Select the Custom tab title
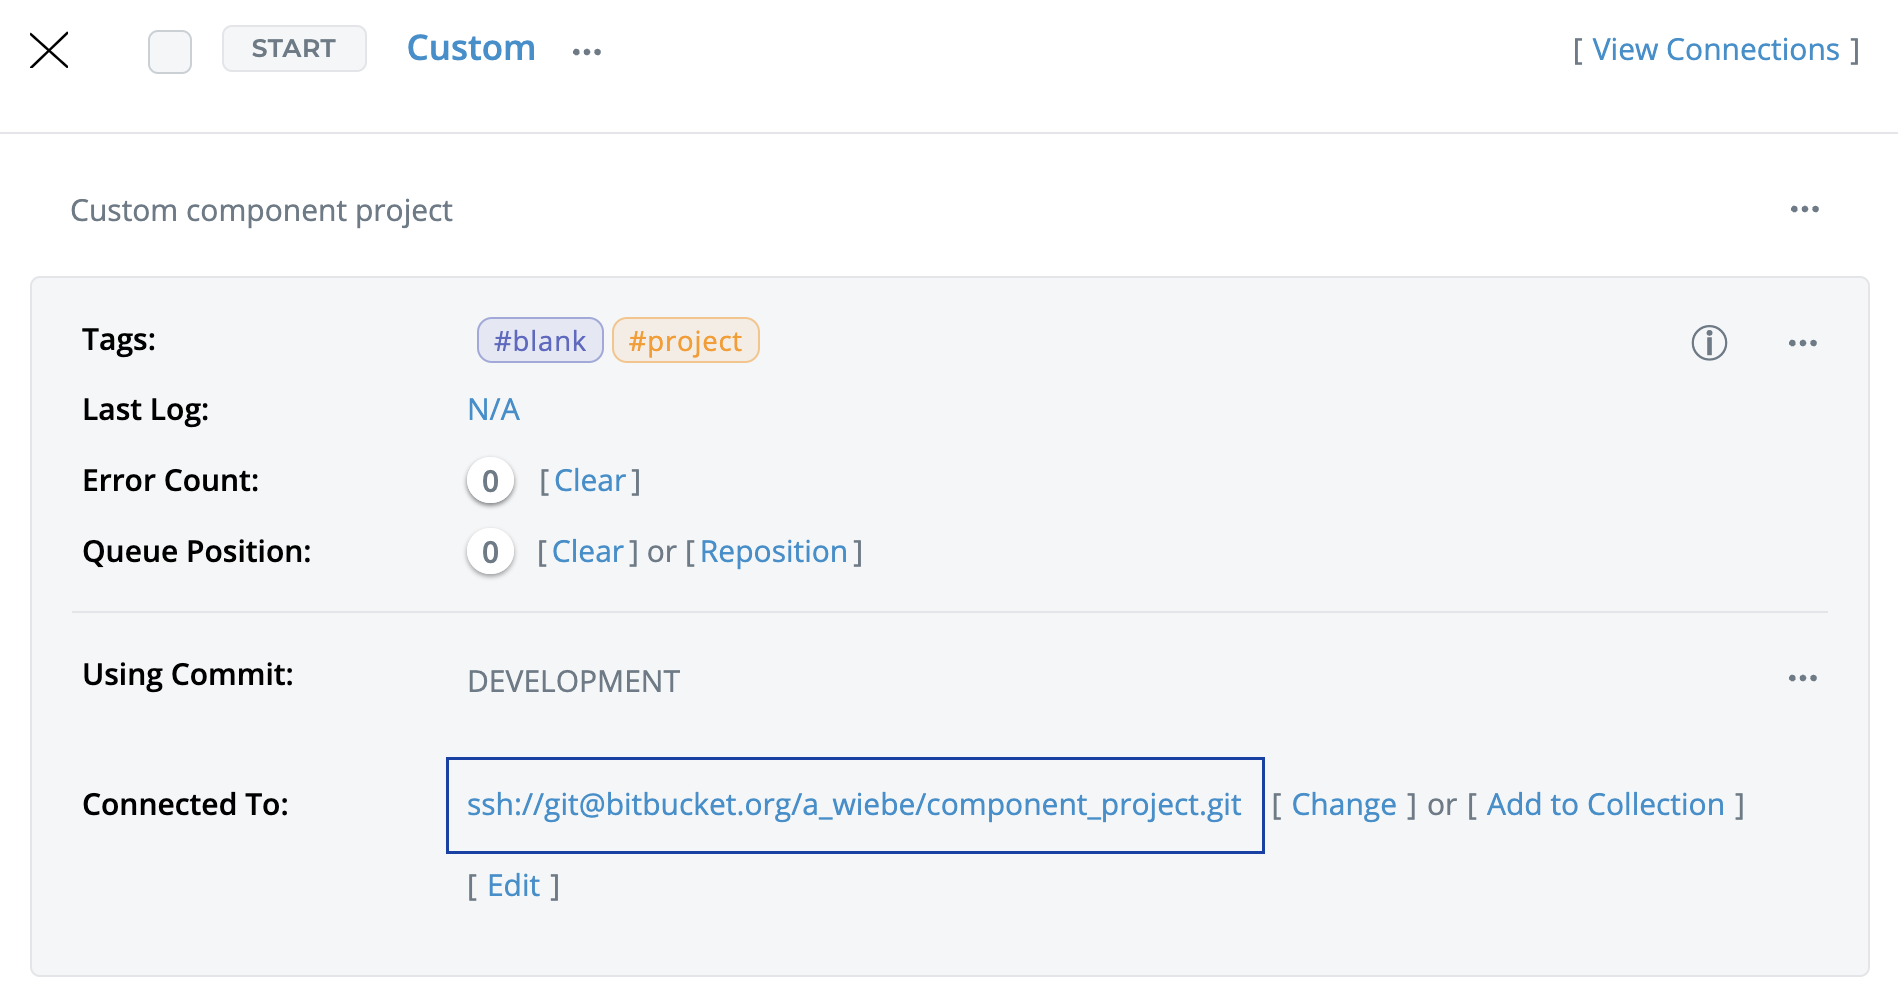The width and height of the screenshot is (1898, 1006). pos(471,47)
